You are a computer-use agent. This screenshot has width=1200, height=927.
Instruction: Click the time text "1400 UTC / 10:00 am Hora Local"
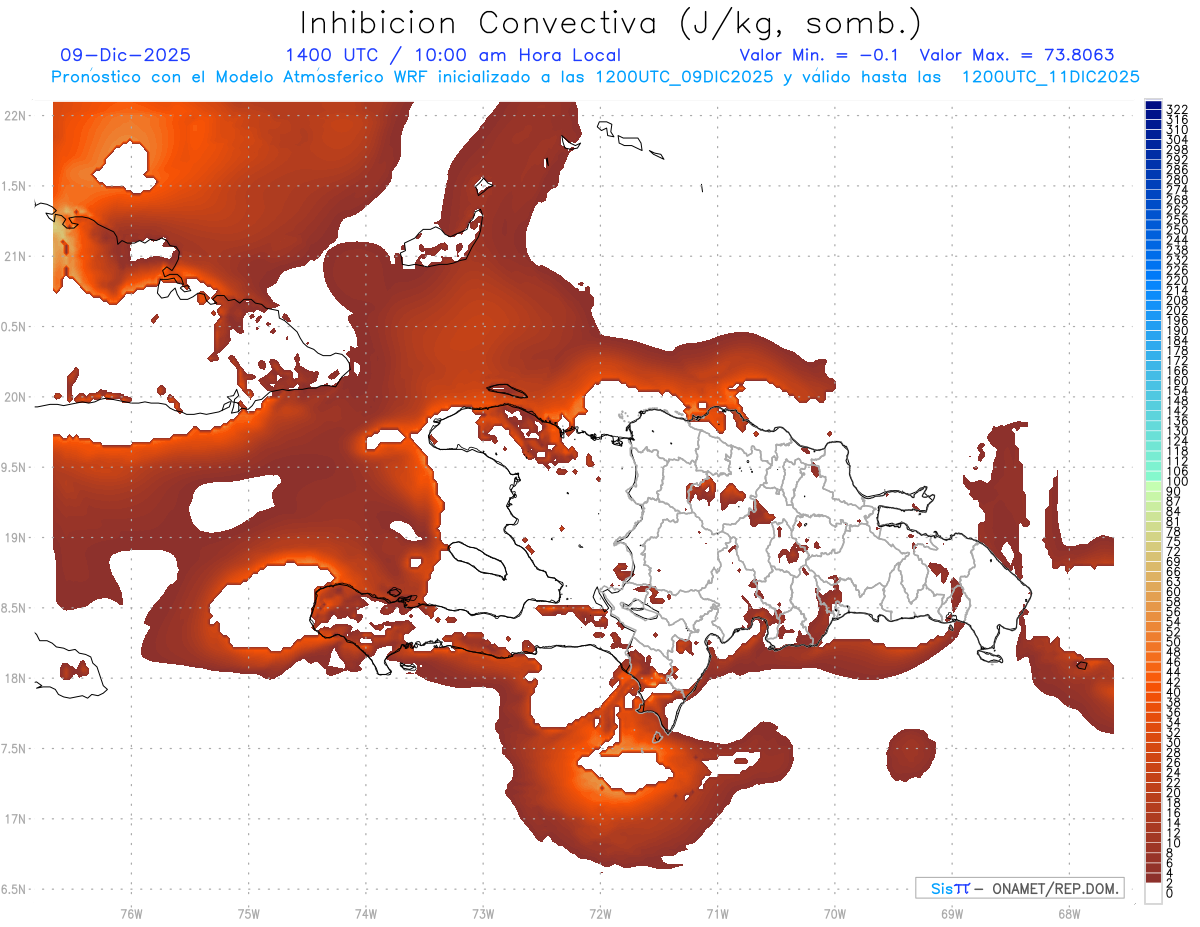pyautogui.click(x=453, y=56)
